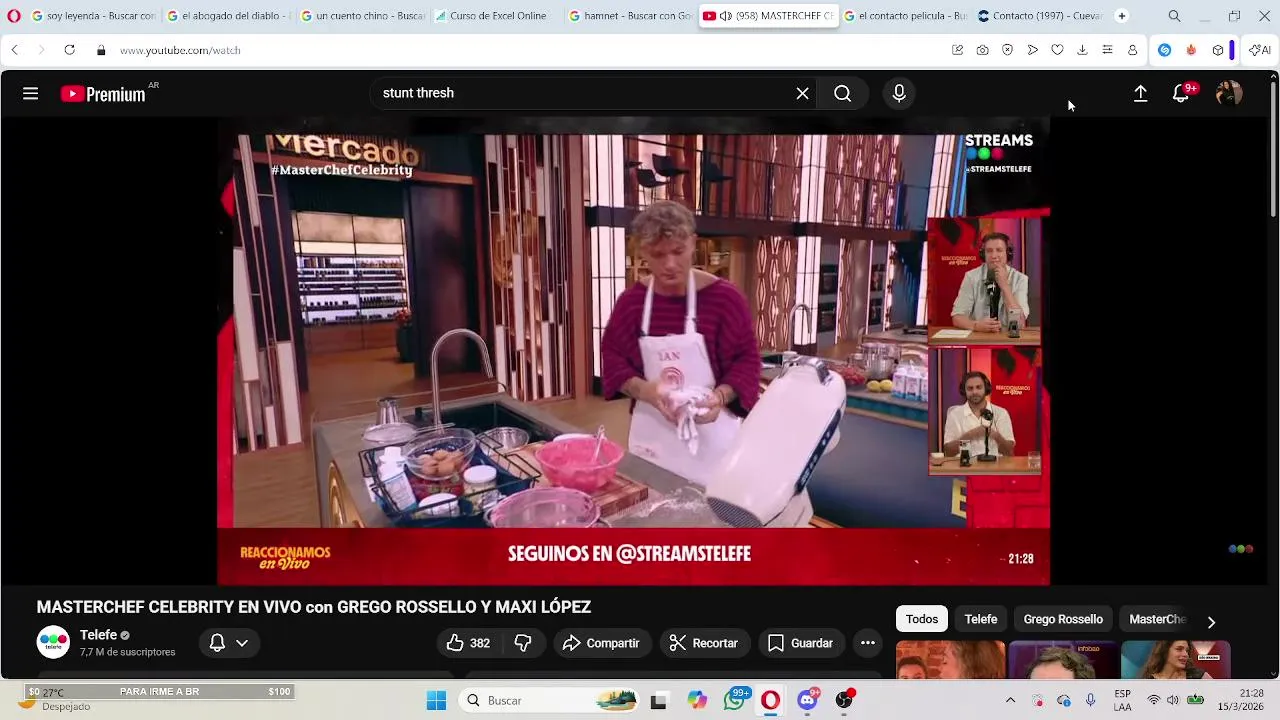Viewport: 1280px width, 720px height.
Task: Open the Compartir share dialog
Action: coord(601,643)
